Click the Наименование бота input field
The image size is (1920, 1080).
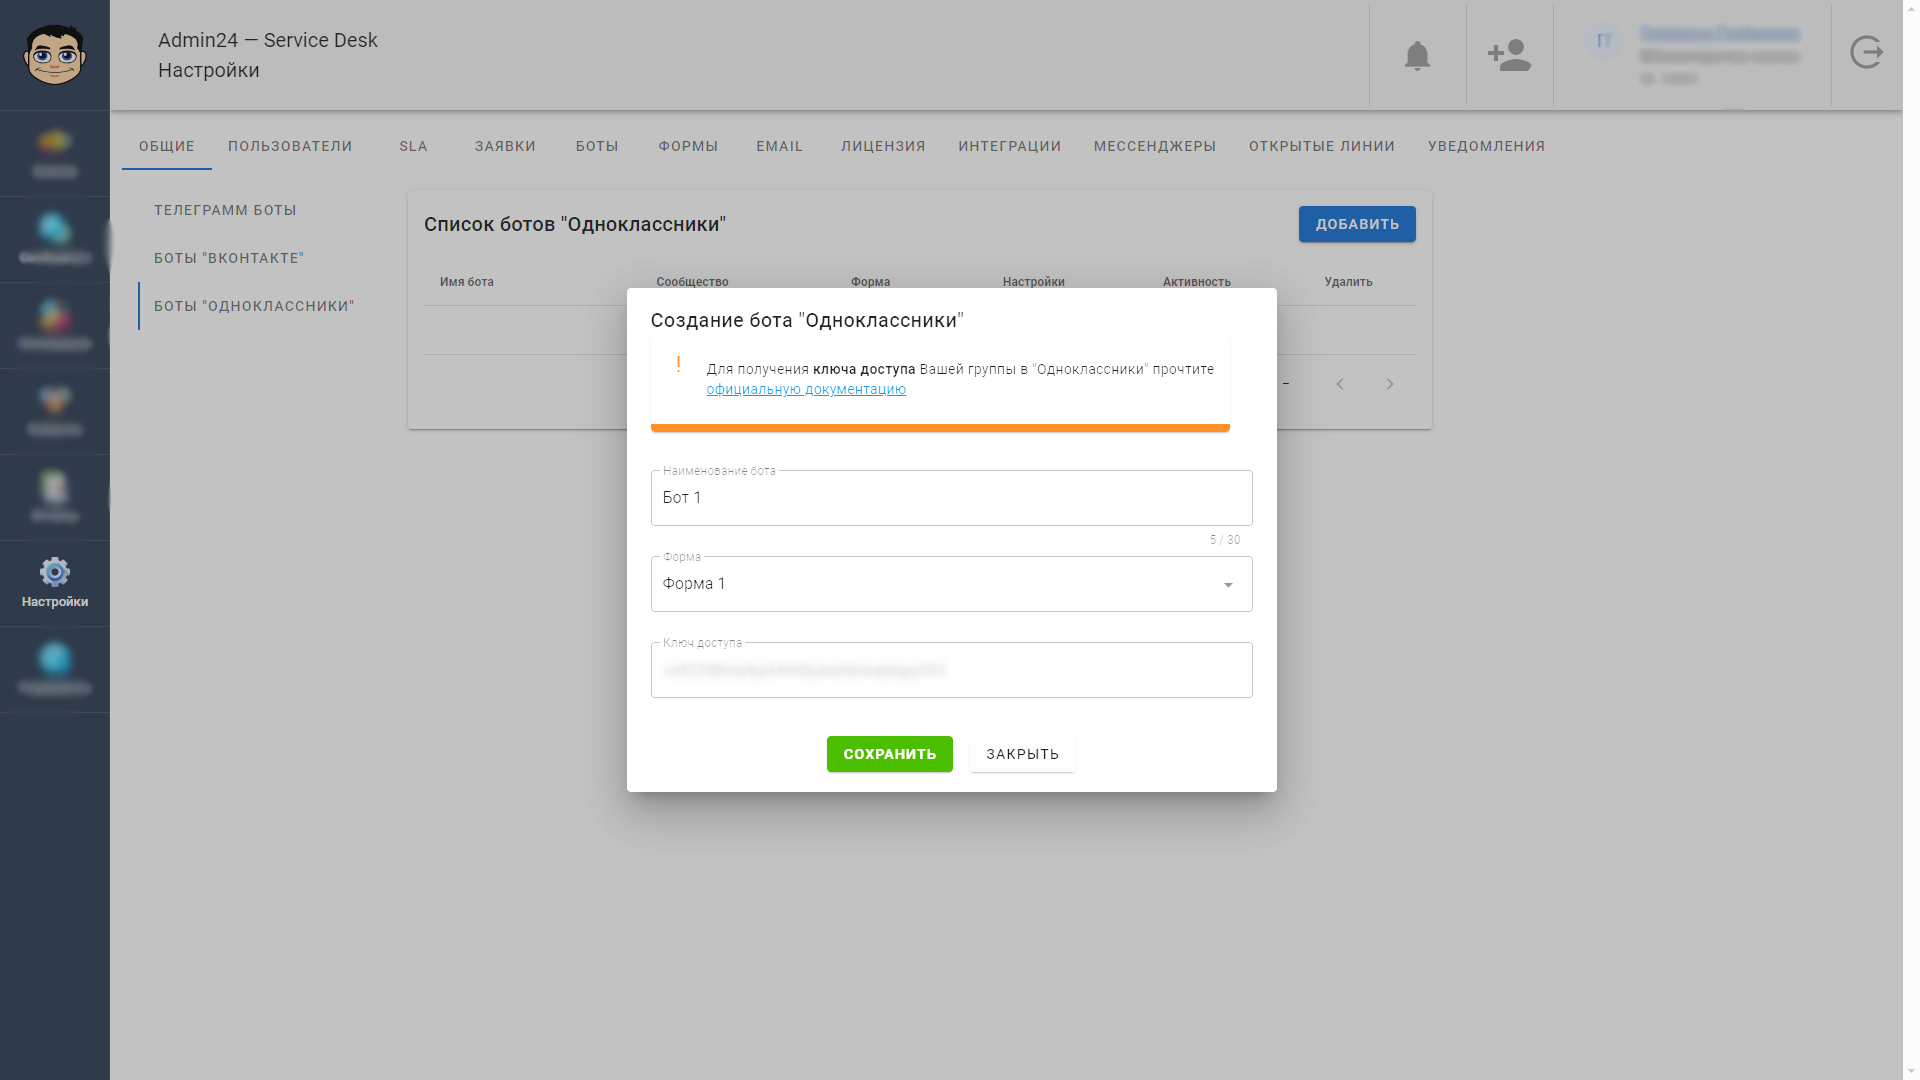[x=951, y=498]
